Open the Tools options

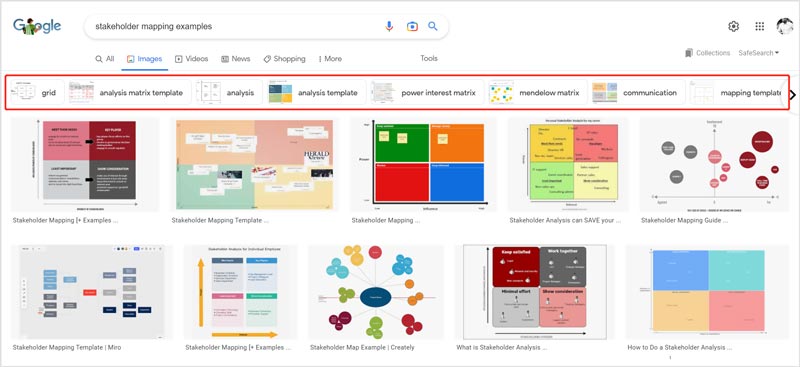point(429,58)
